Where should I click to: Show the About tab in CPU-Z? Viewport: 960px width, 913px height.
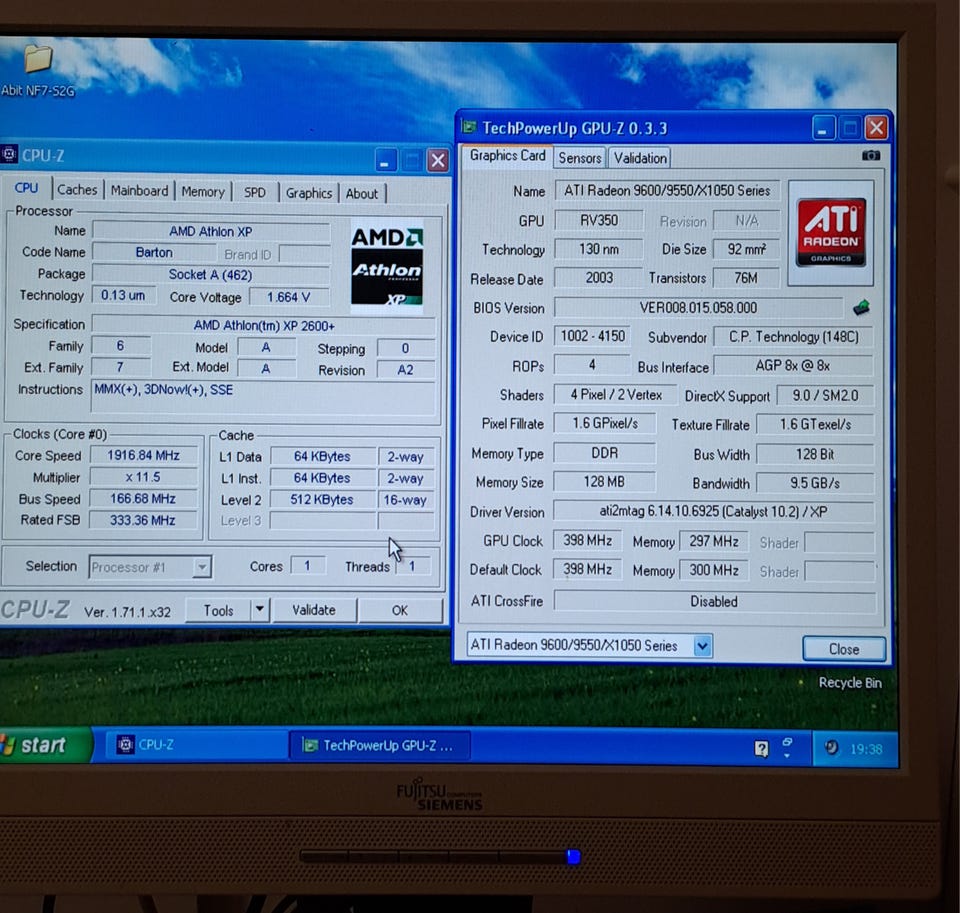coord(362,194)
